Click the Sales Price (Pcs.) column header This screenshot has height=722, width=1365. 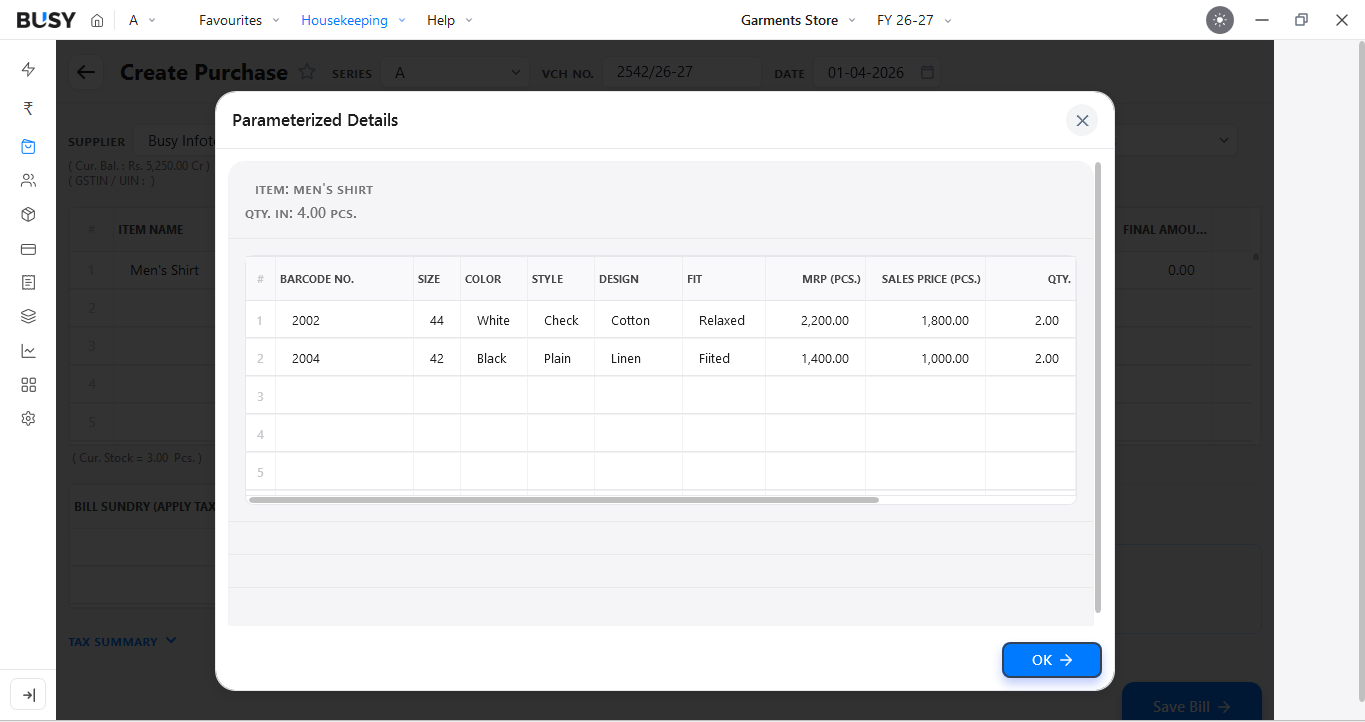(x=926, y=279)
